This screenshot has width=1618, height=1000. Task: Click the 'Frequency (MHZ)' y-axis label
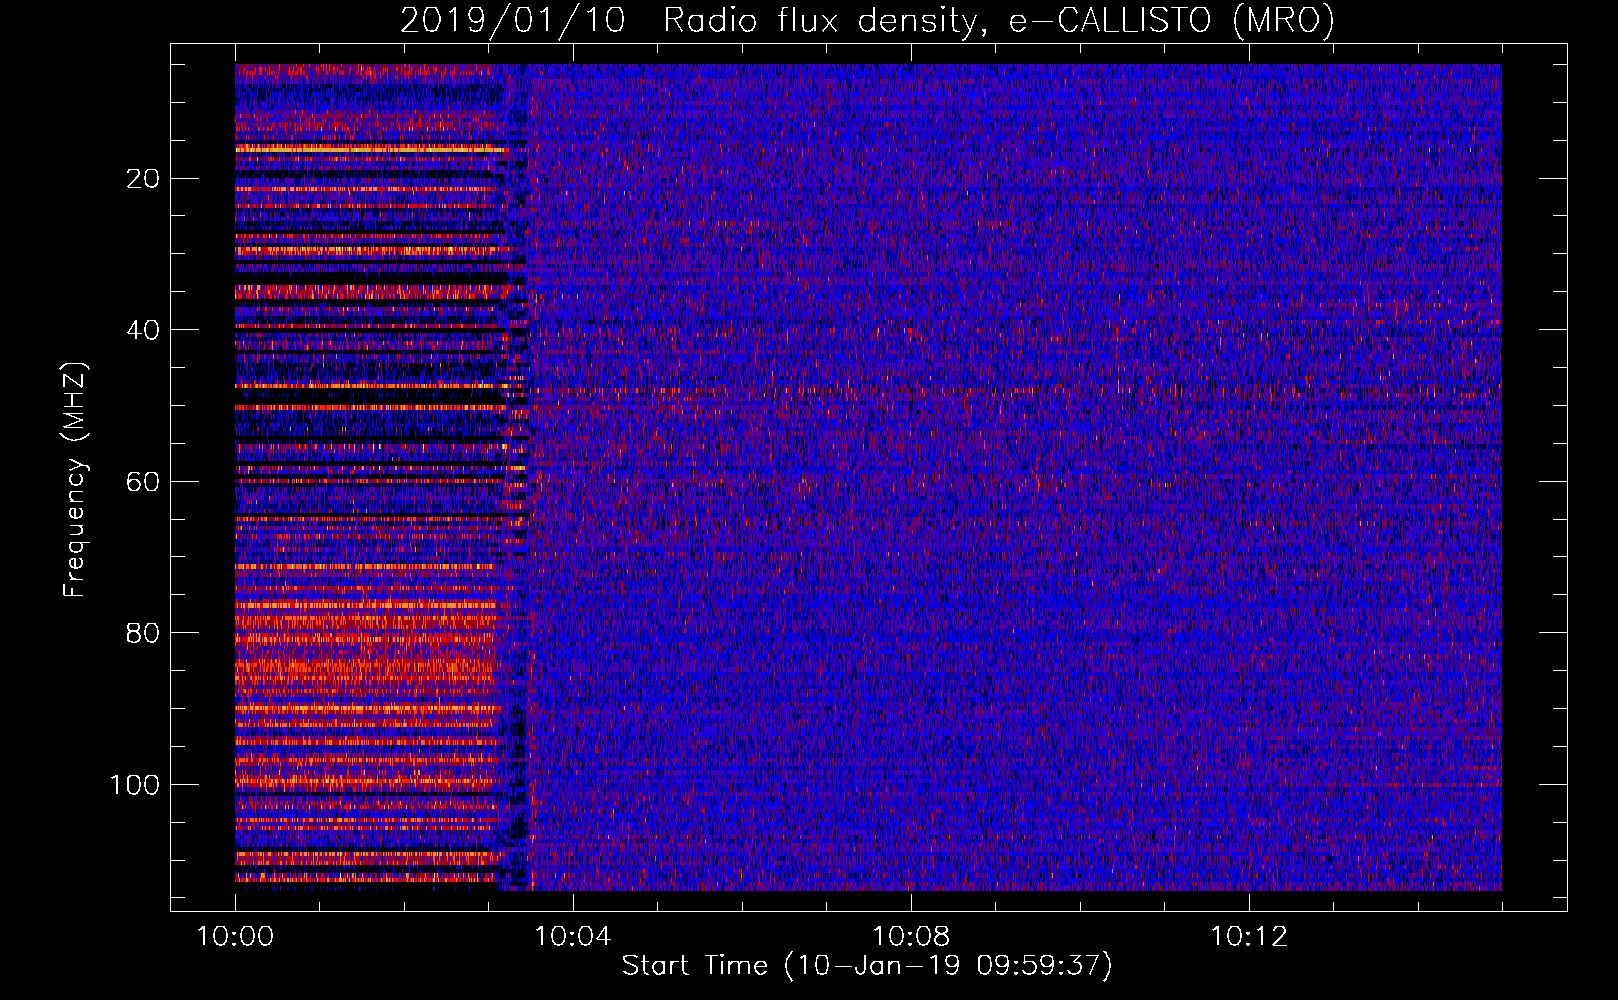75,479
